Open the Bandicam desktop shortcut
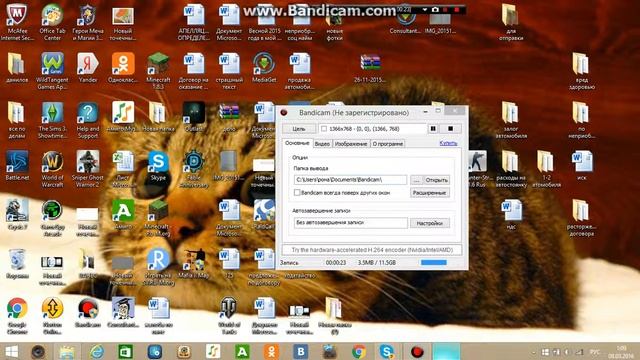640x360 pixels. point(88,313)
